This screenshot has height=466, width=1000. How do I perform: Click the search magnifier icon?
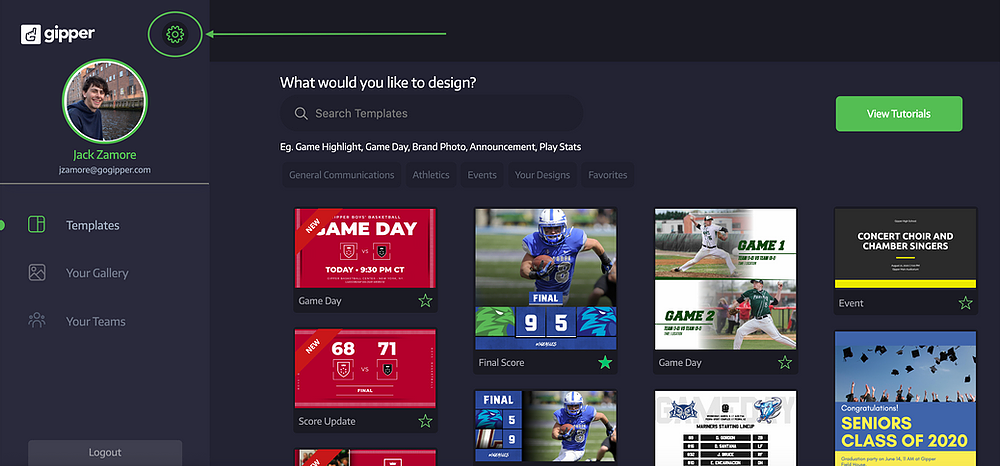301,113
